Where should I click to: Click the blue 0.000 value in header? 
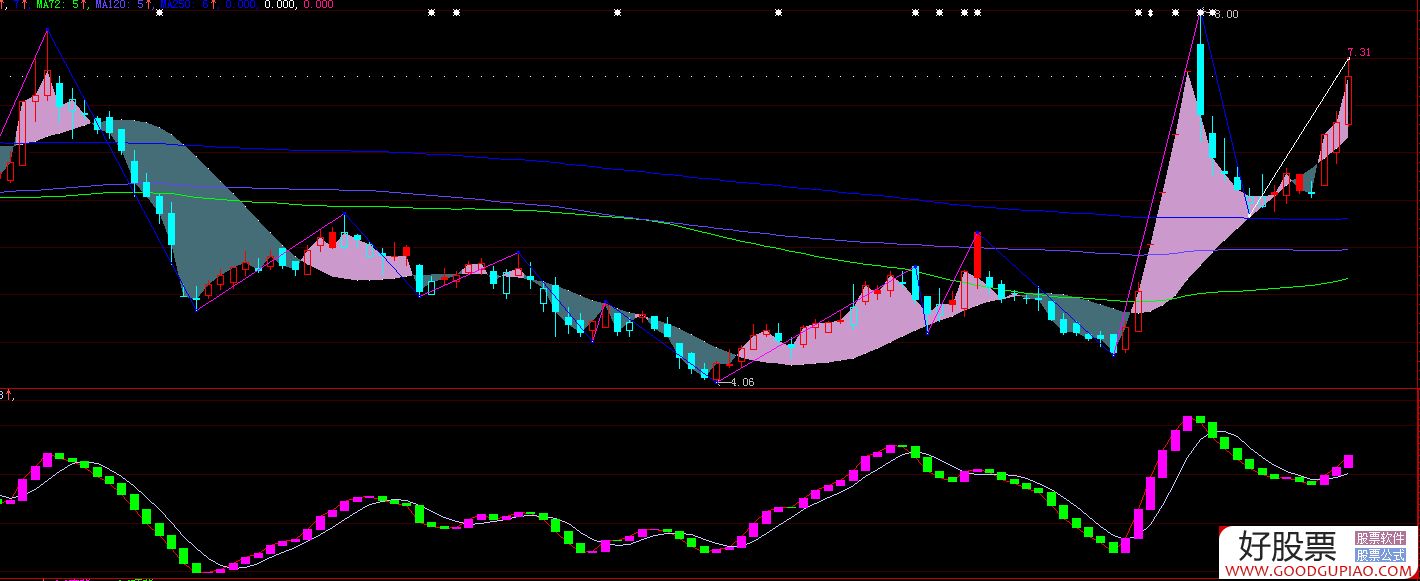tap(240, 5)
